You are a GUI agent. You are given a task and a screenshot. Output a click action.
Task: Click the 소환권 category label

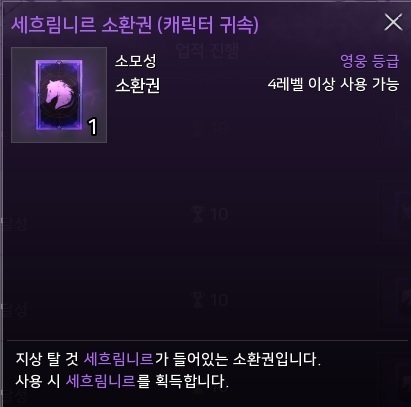point(138,86)
